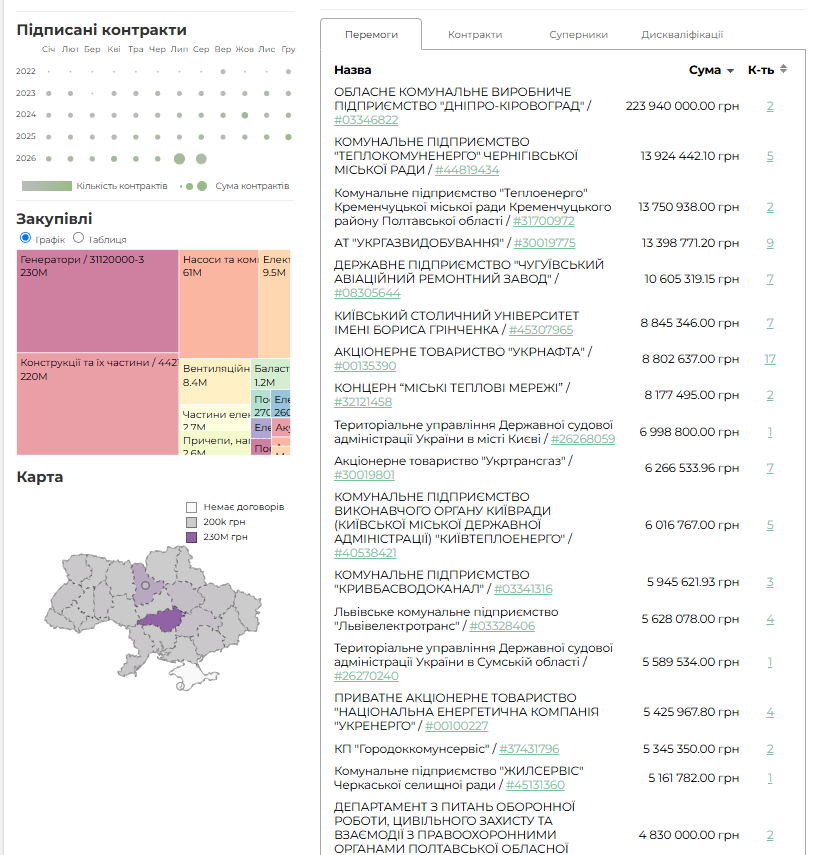Click the Вентиляційн 8.4M treemap block
The height and width of the screenshot is (855, 814).
[215, 381]
